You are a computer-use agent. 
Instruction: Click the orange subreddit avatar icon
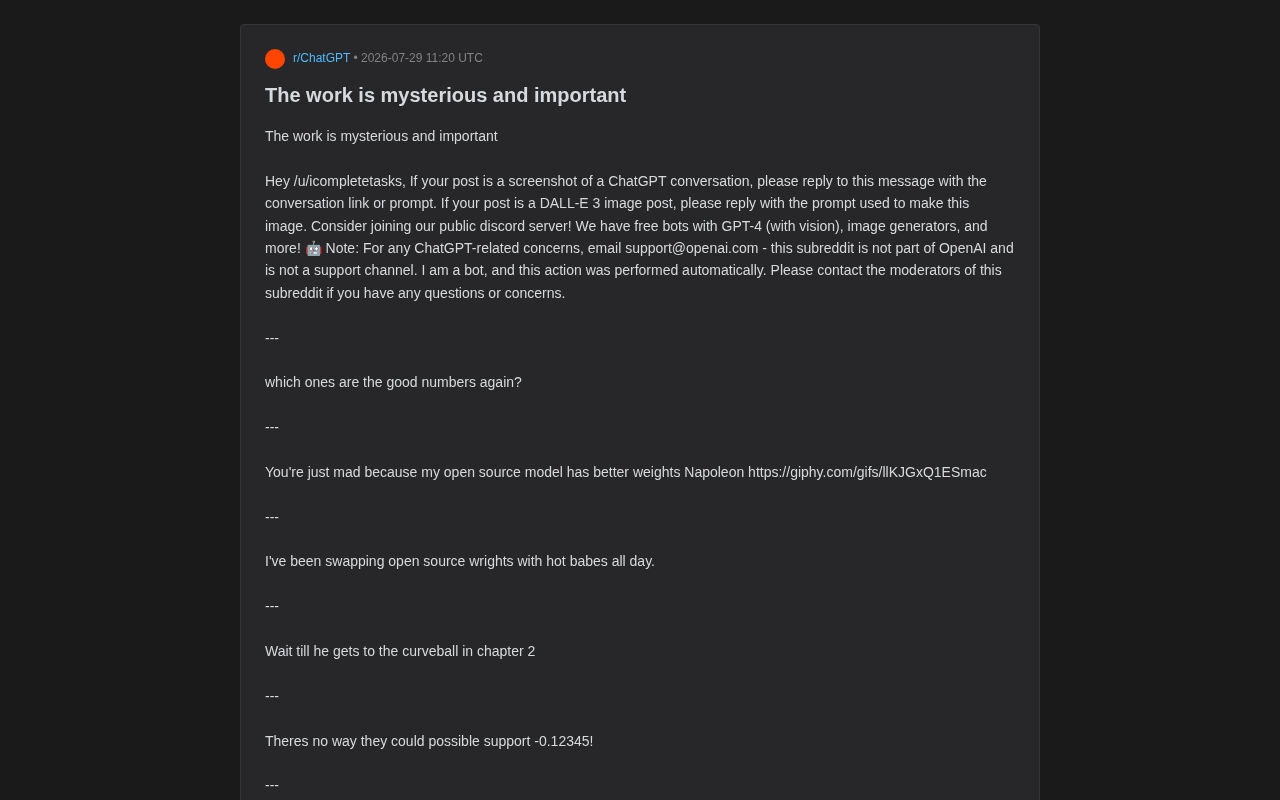pyautogui.click(x=275, y=59)
